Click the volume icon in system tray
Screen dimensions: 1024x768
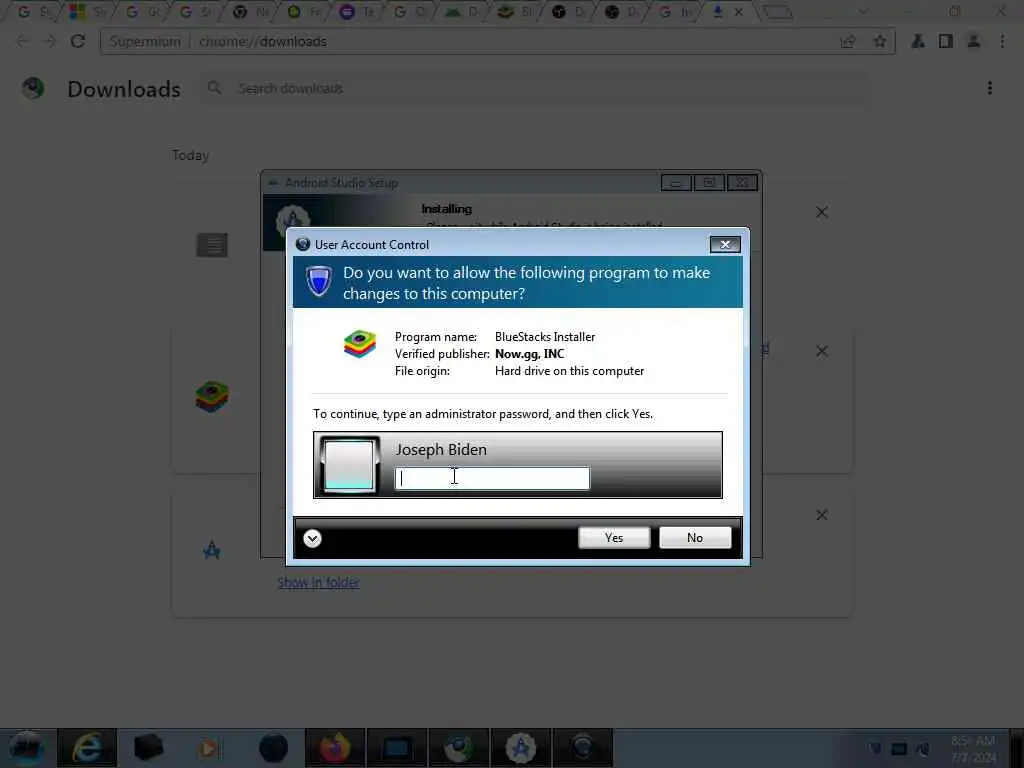[923, 748]
